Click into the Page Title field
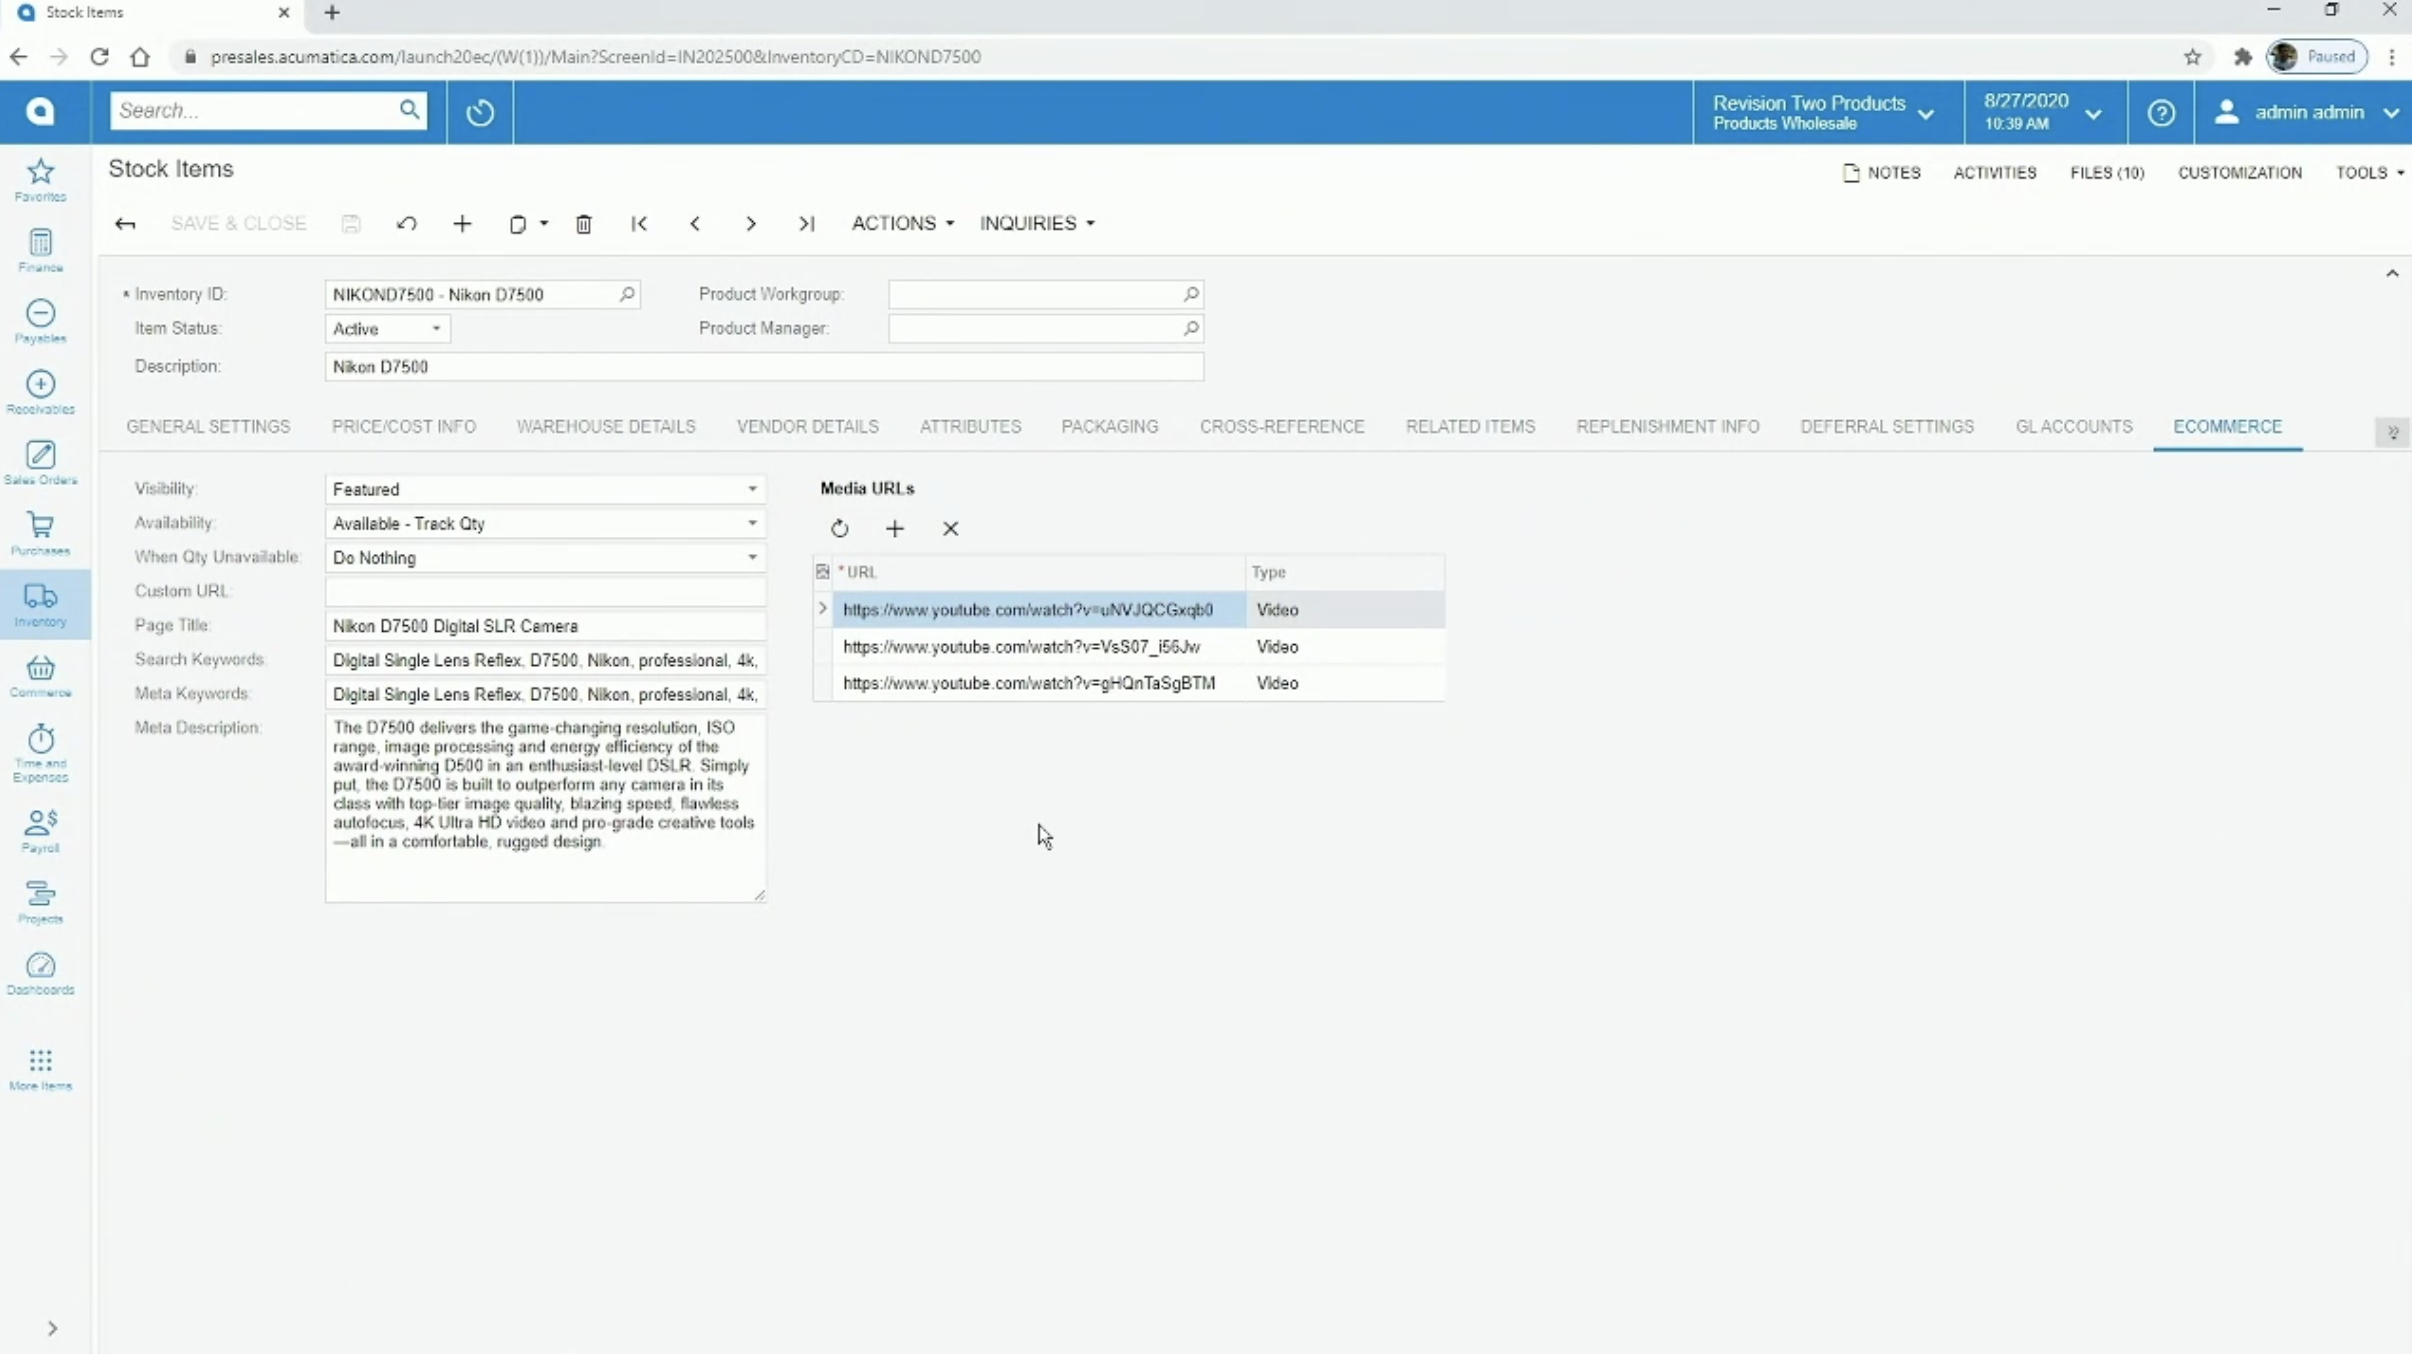Screen dimensions: 2412x1354 (x=545, y=626)
